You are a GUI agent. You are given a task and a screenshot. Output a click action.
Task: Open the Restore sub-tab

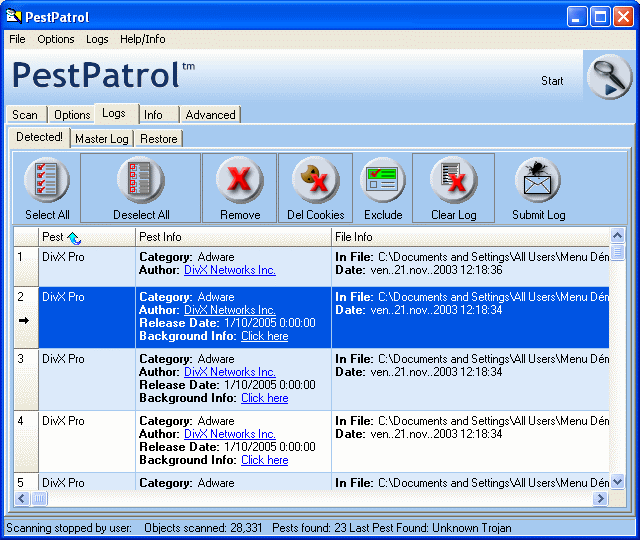(159, 139)
